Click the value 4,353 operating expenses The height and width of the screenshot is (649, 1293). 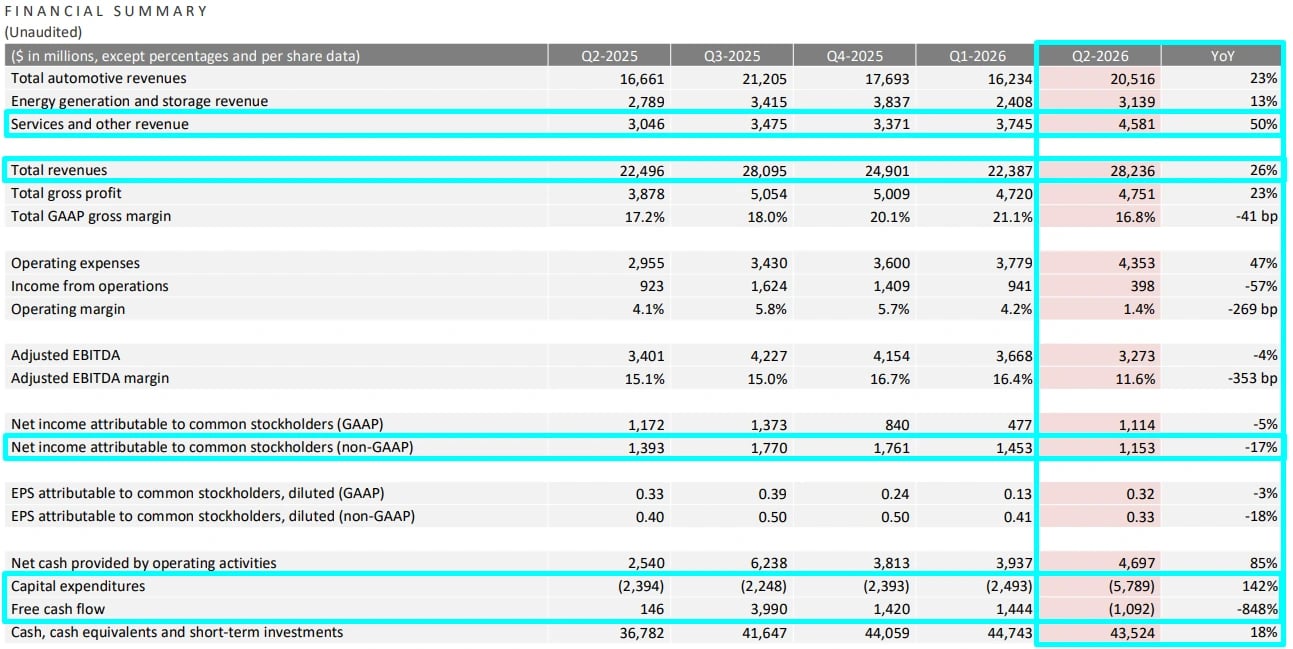point(1137,263)
